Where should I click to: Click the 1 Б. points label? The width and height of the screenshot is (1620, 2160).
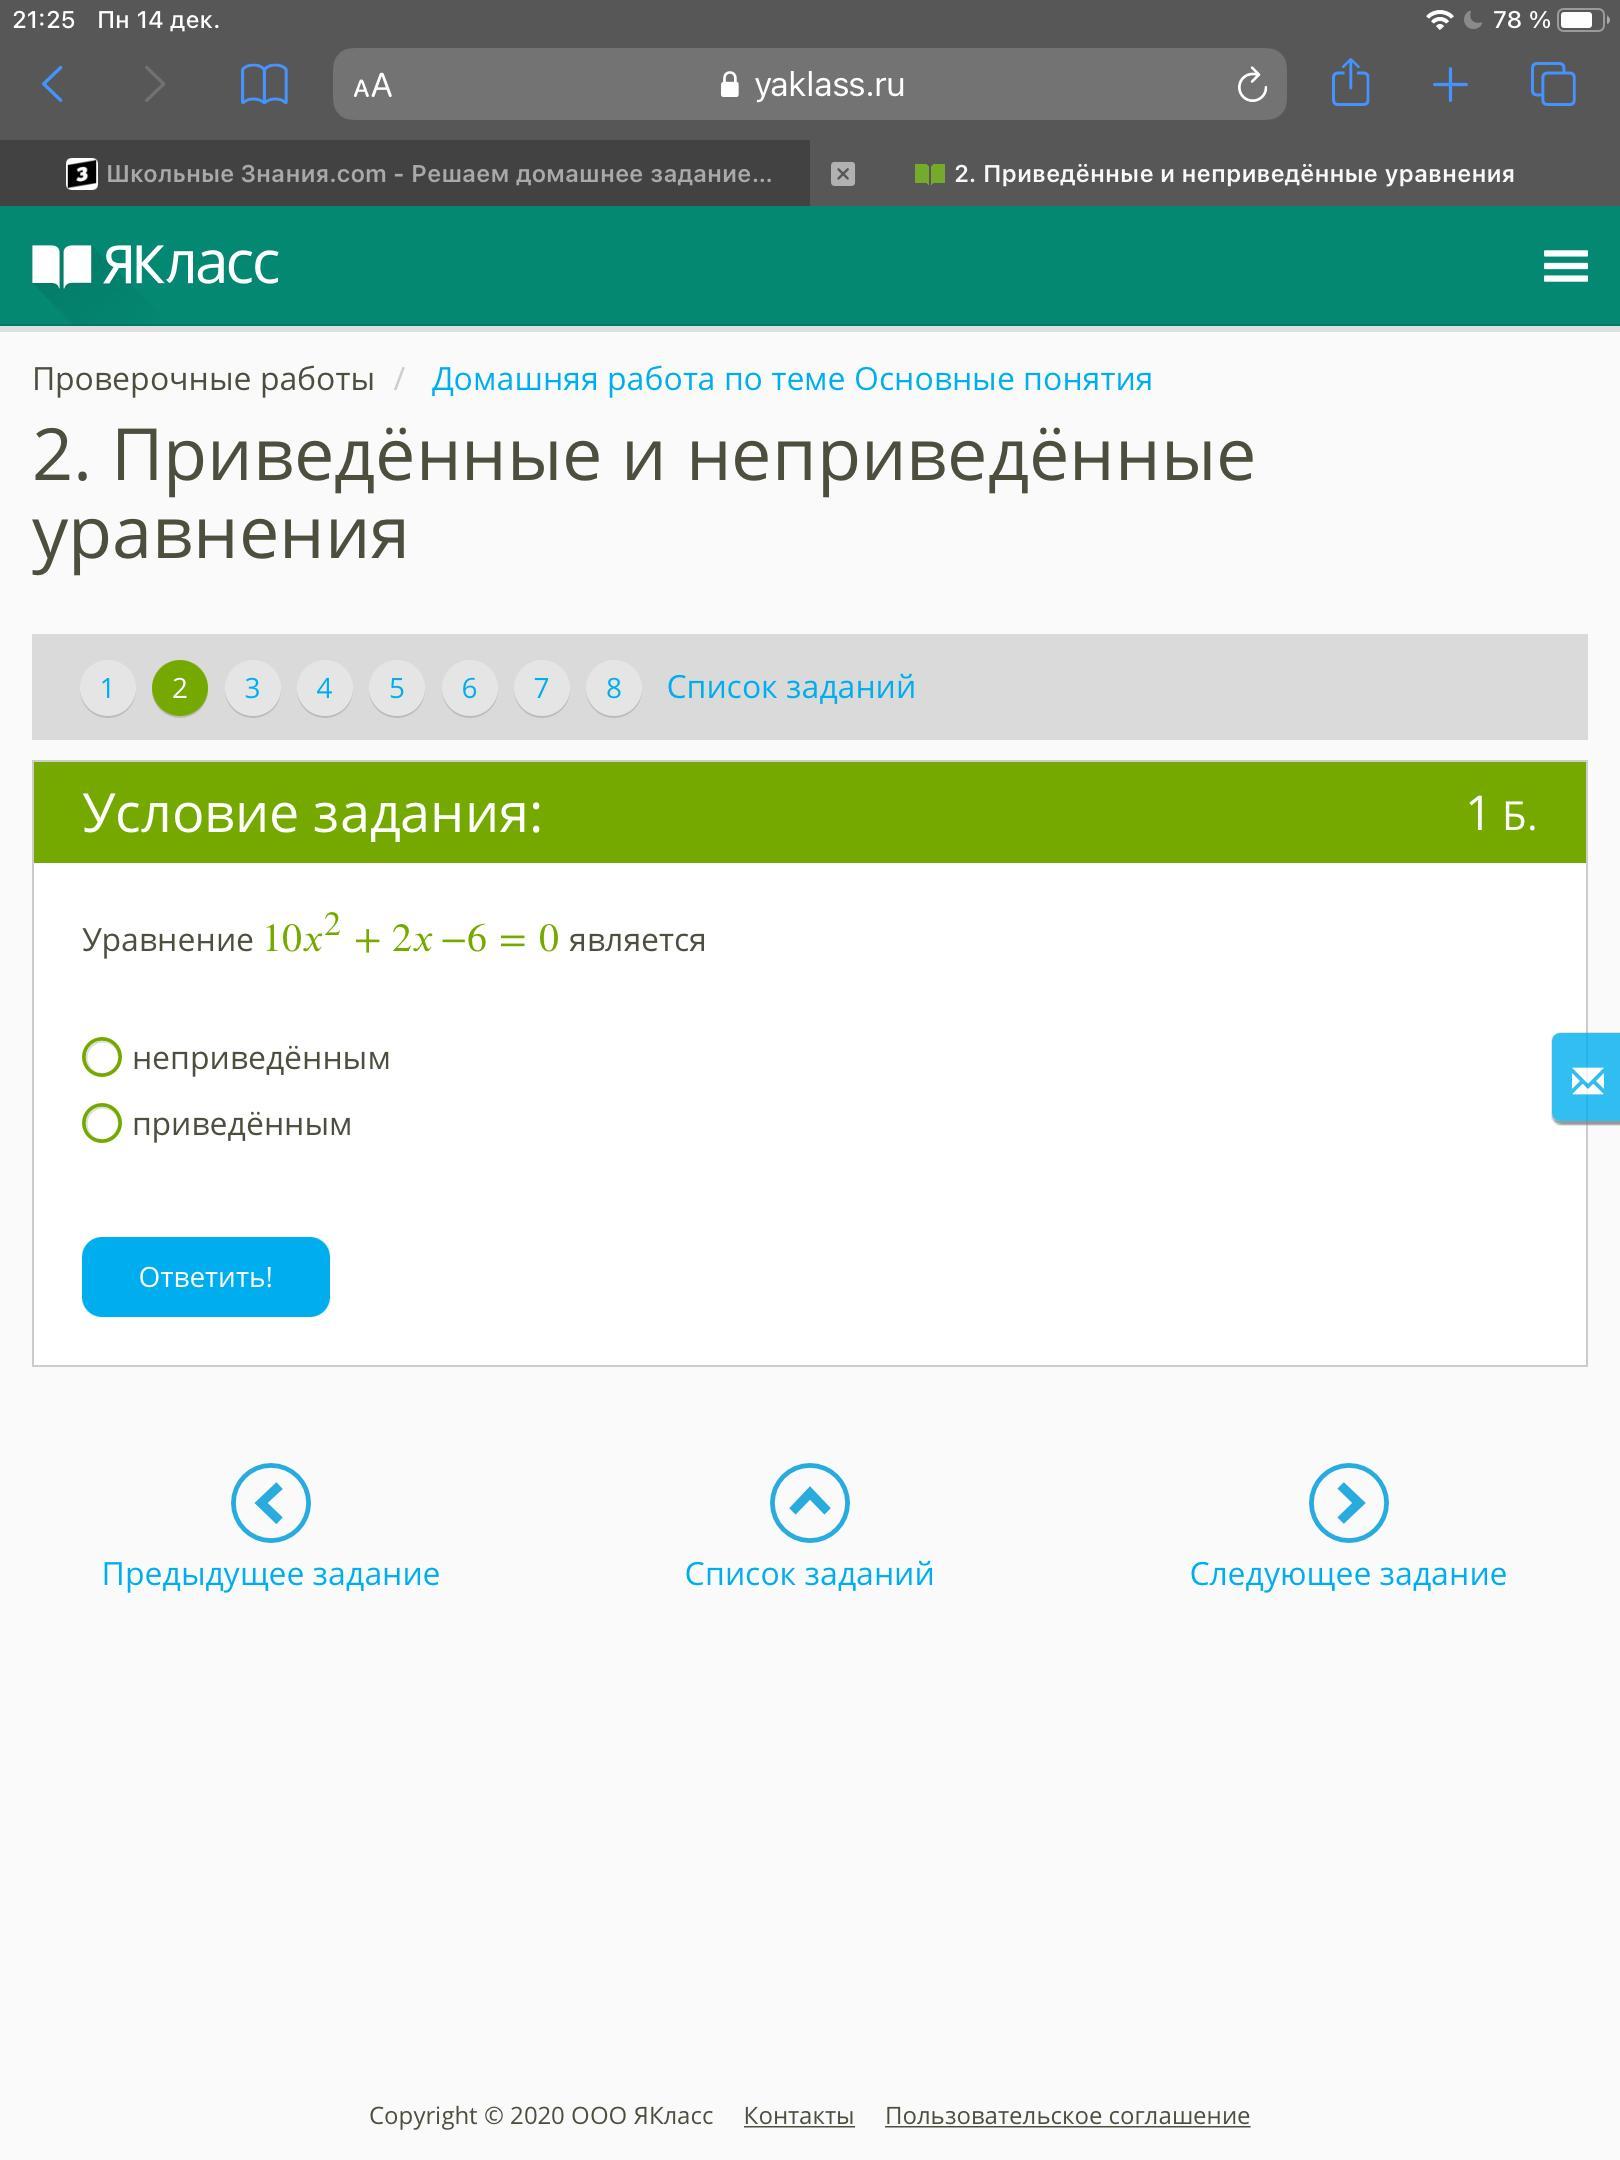tap(1501, 813)
